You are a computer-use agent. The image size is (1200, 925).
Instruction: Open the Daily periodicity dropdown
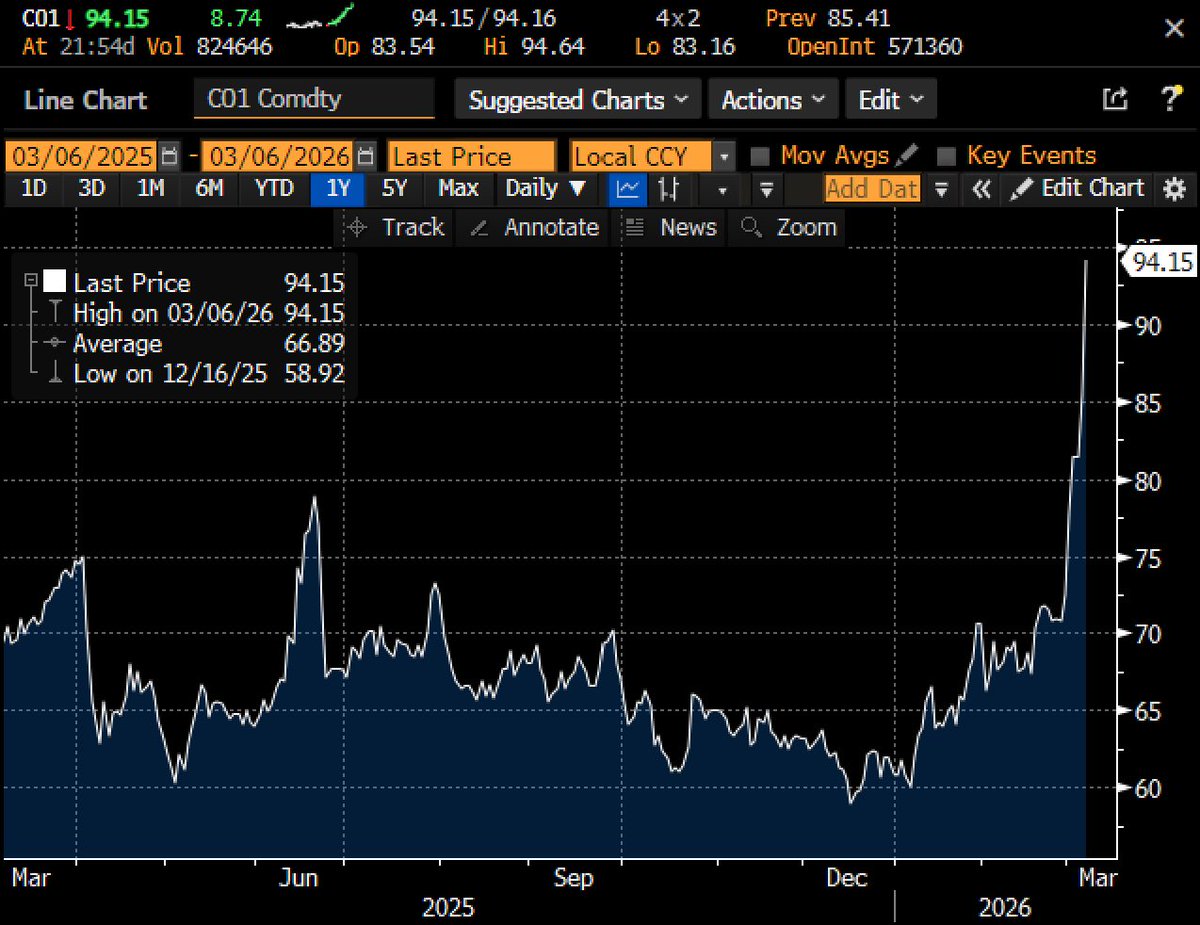[546, 188]
